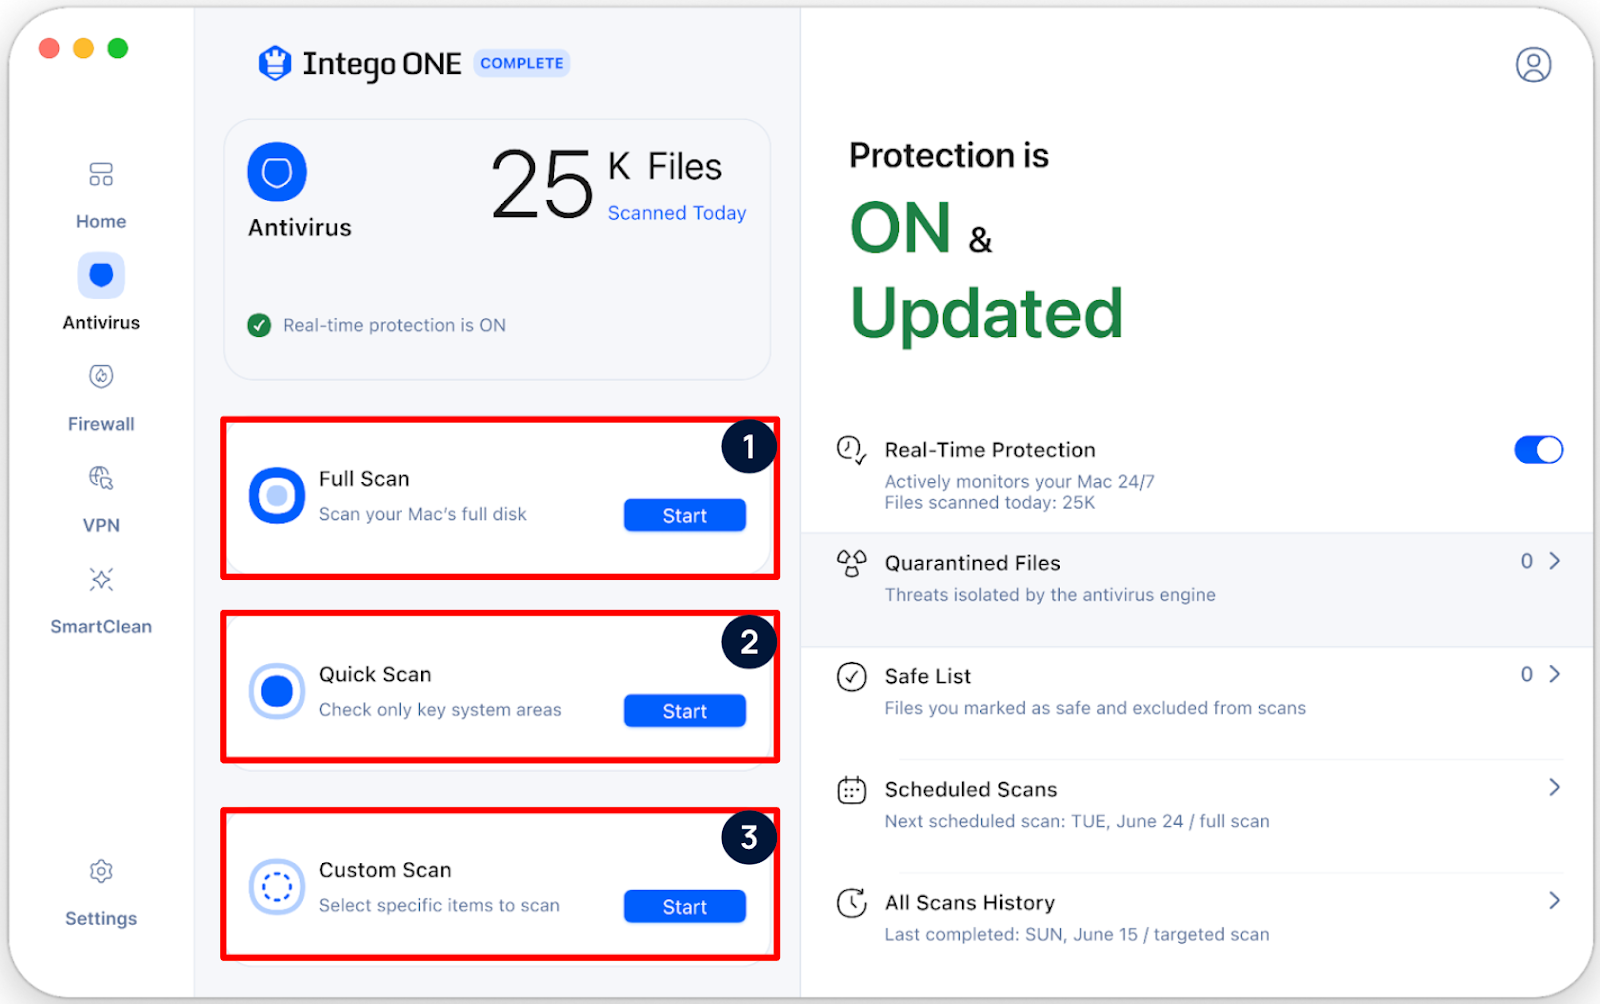Go to the Home label in sidebar

[101, 221]
